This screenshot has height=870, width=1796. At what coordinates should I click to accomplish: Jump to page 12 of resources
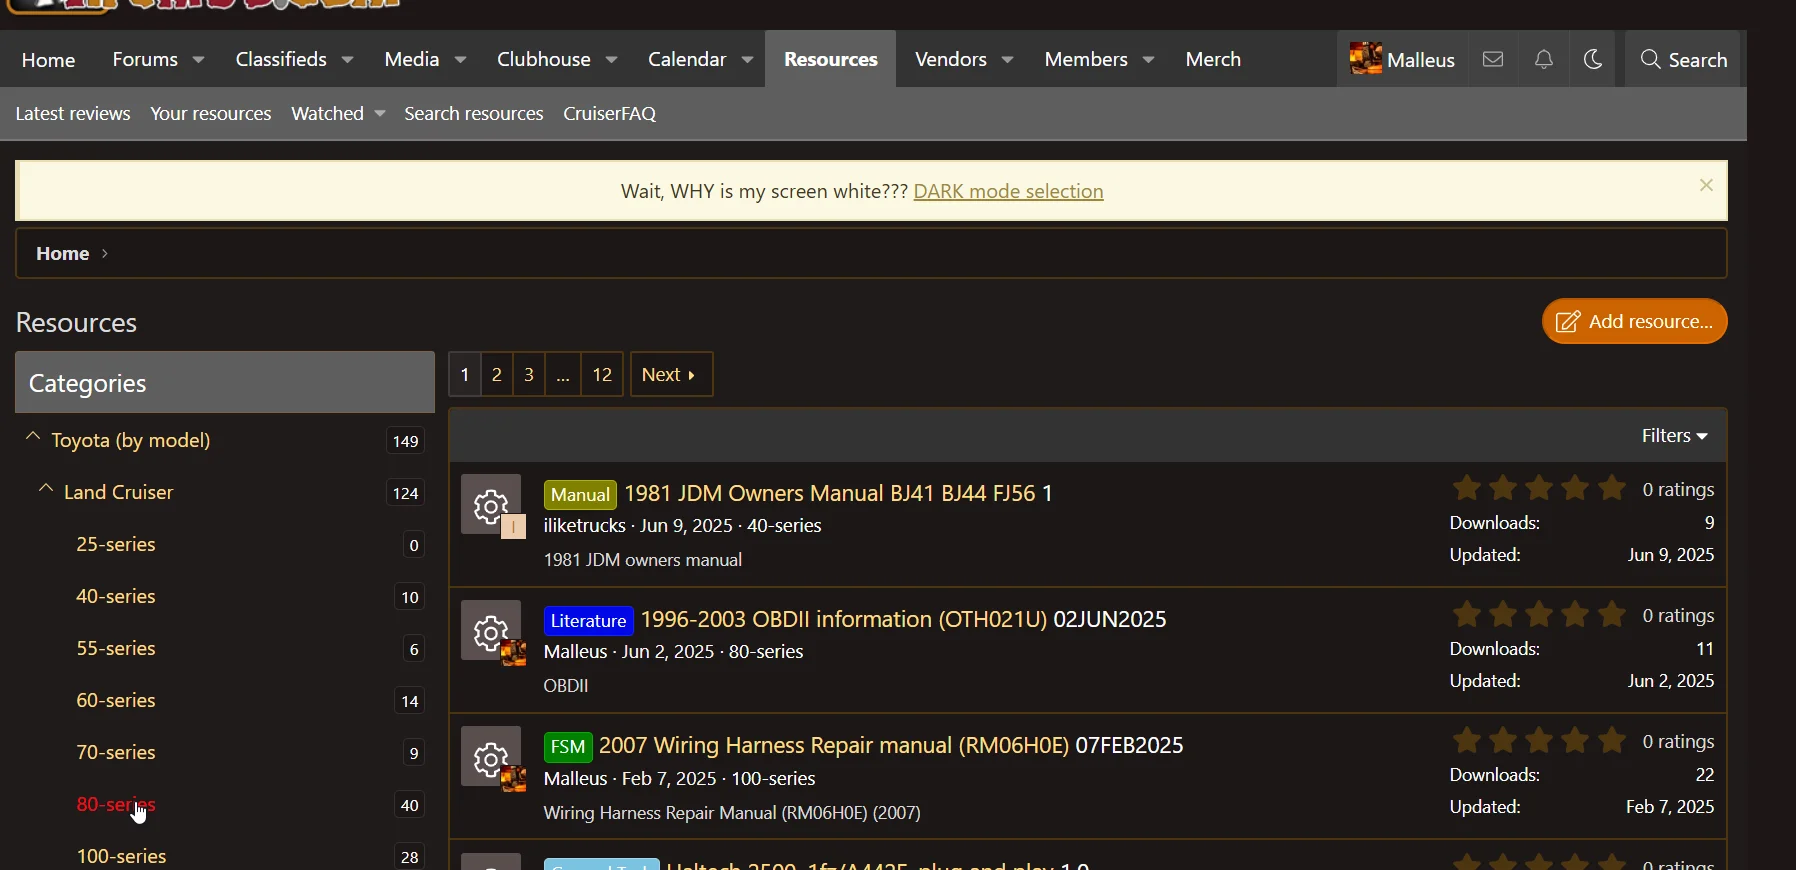click(x=602, y=375)
